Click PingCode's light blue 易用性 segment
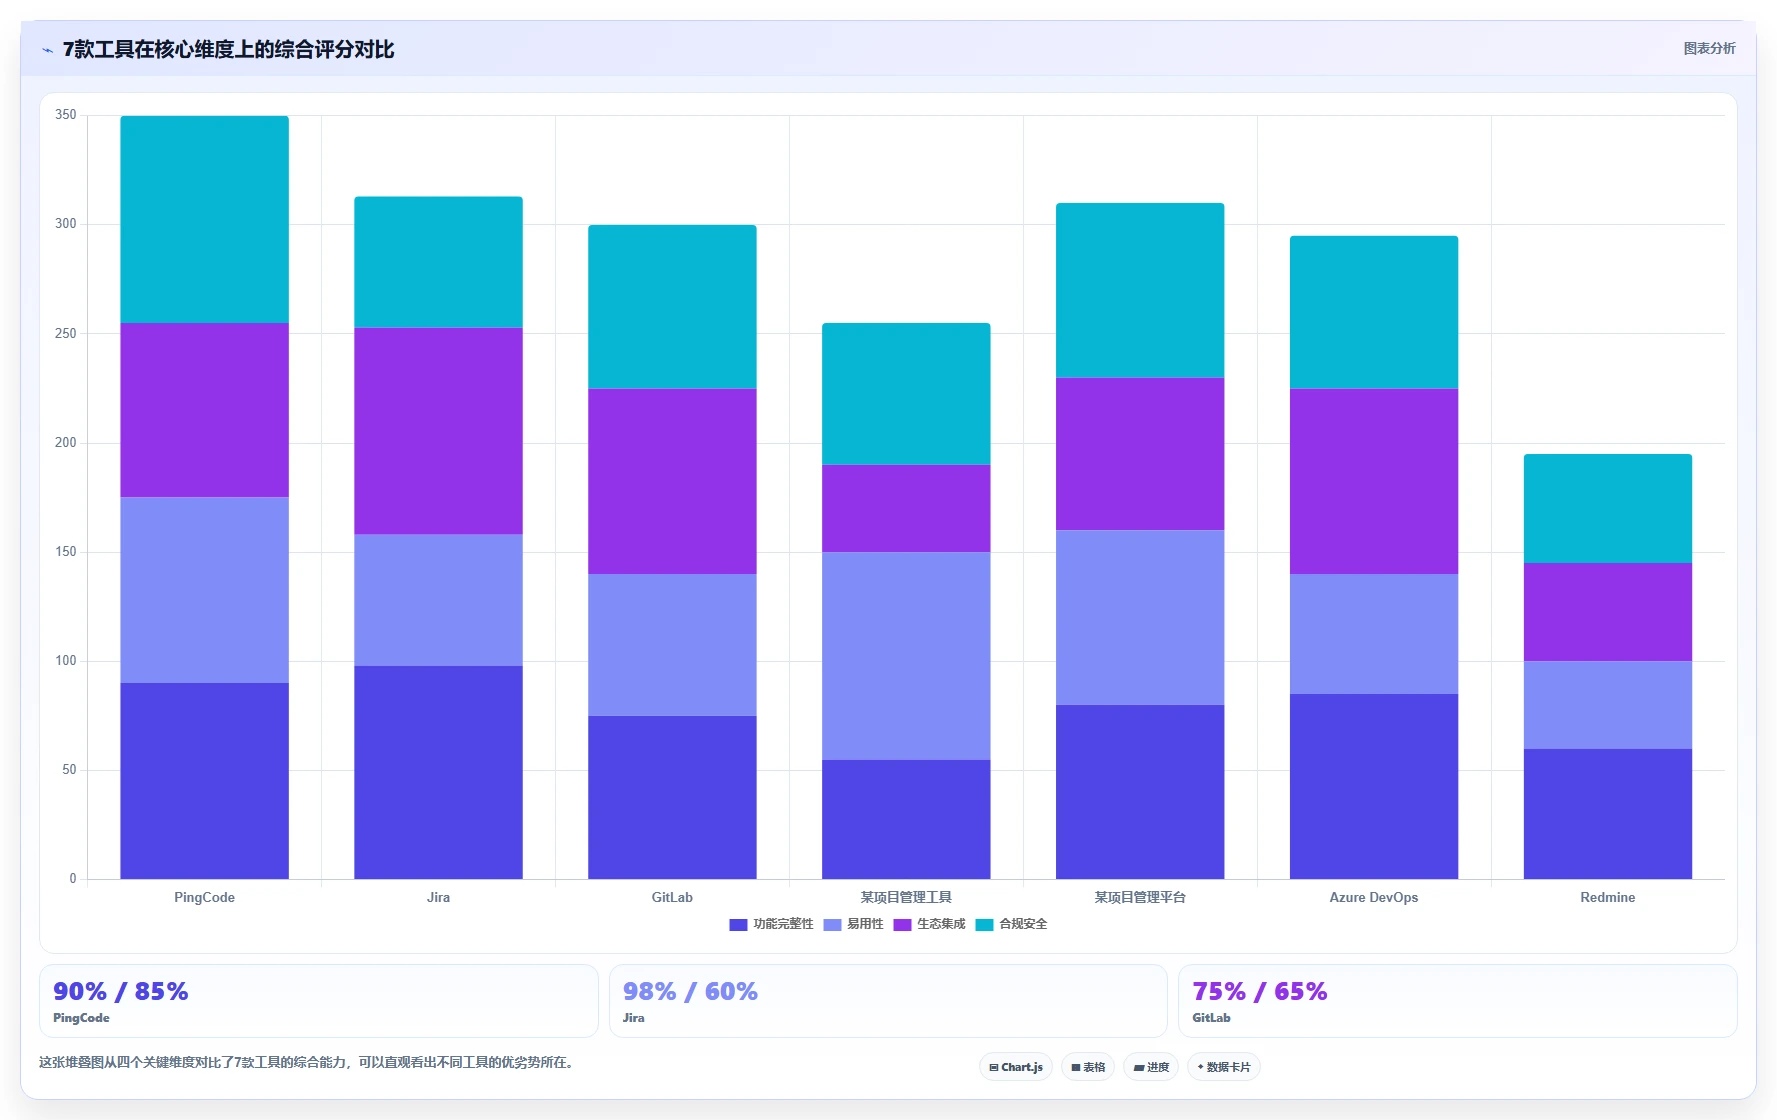This screenshot has width=1777, height=1120. (x=205, y=590)
